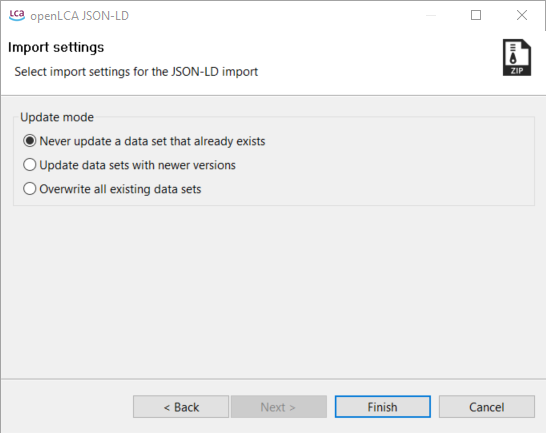This screenshot has width=546, height=433.
Task: Click the 'Import settings' heading
Action: (x=56, y=47)
